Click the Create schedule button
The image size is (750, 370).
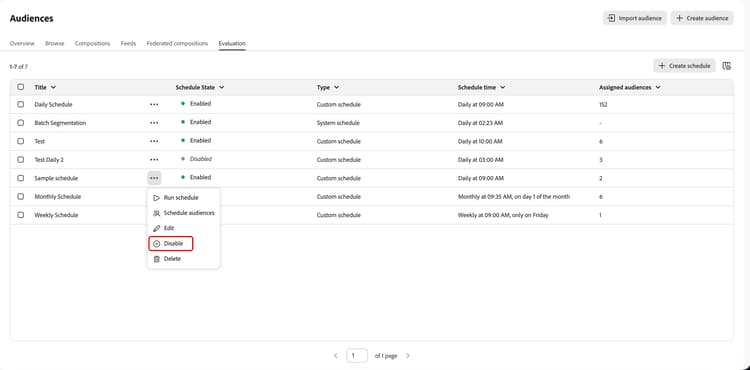684,66
